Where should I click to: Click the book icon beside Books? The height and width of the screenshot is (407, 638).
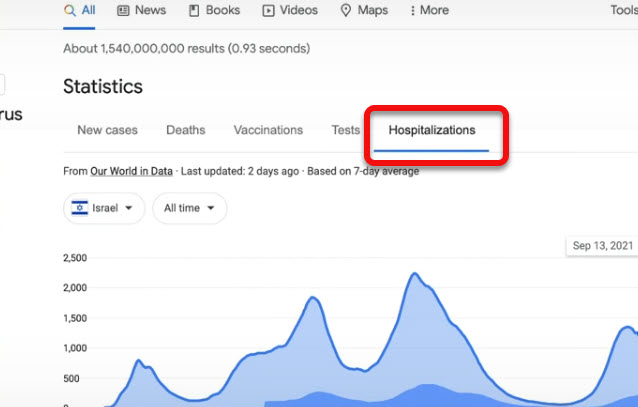(x=194, y=11)
